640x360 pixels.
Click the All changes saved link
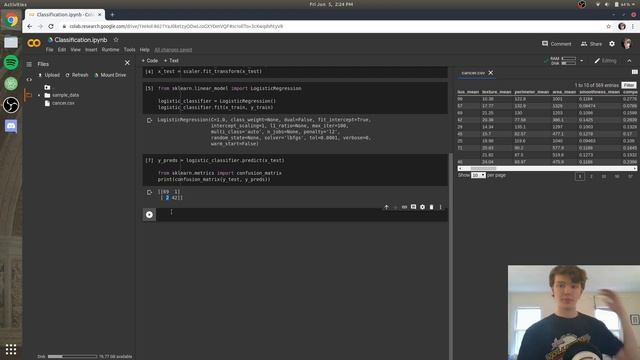173,50
